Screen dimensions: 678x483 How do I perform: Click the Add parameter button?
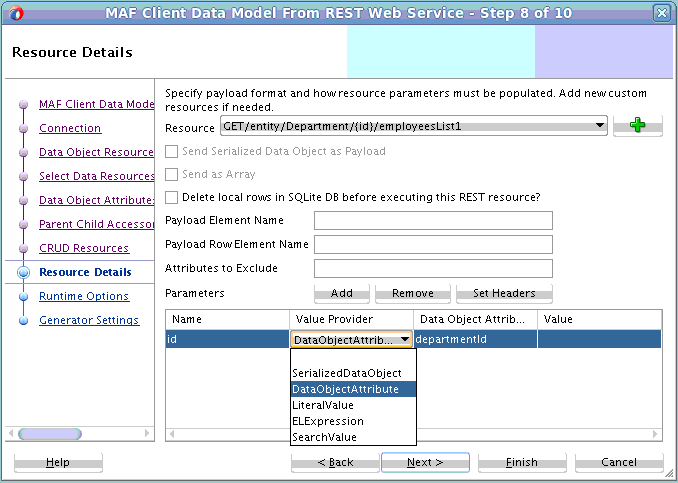click(x=342, y=294)
